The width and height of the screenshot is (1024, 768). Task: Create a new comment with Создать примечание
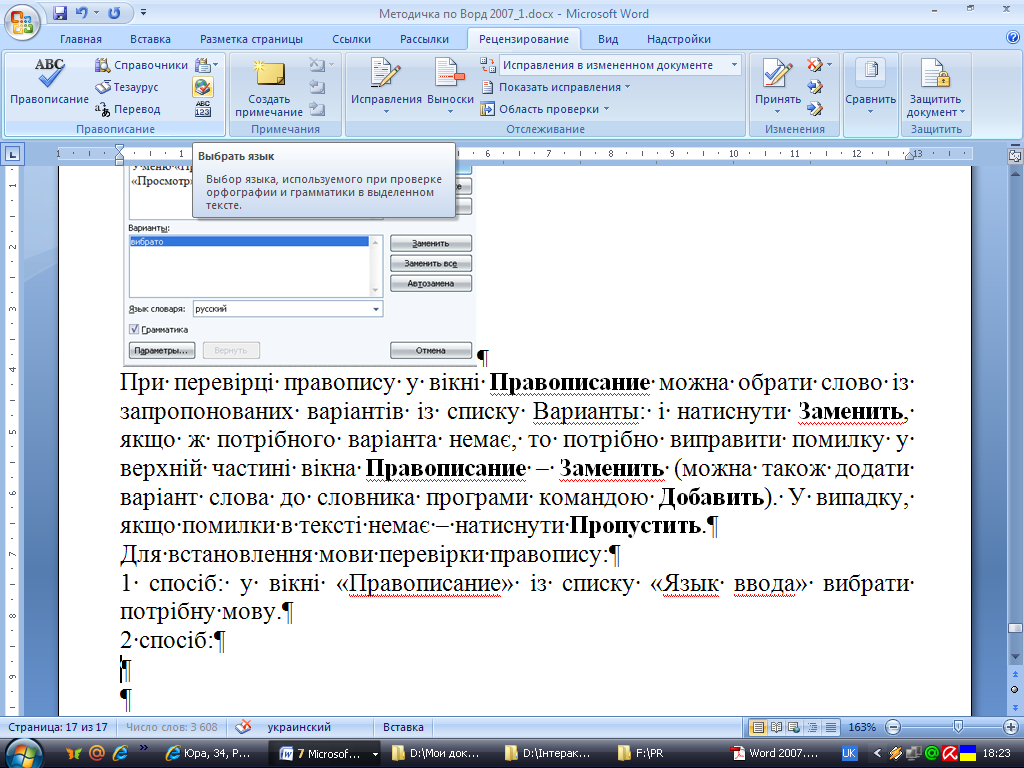click(269, 88)
